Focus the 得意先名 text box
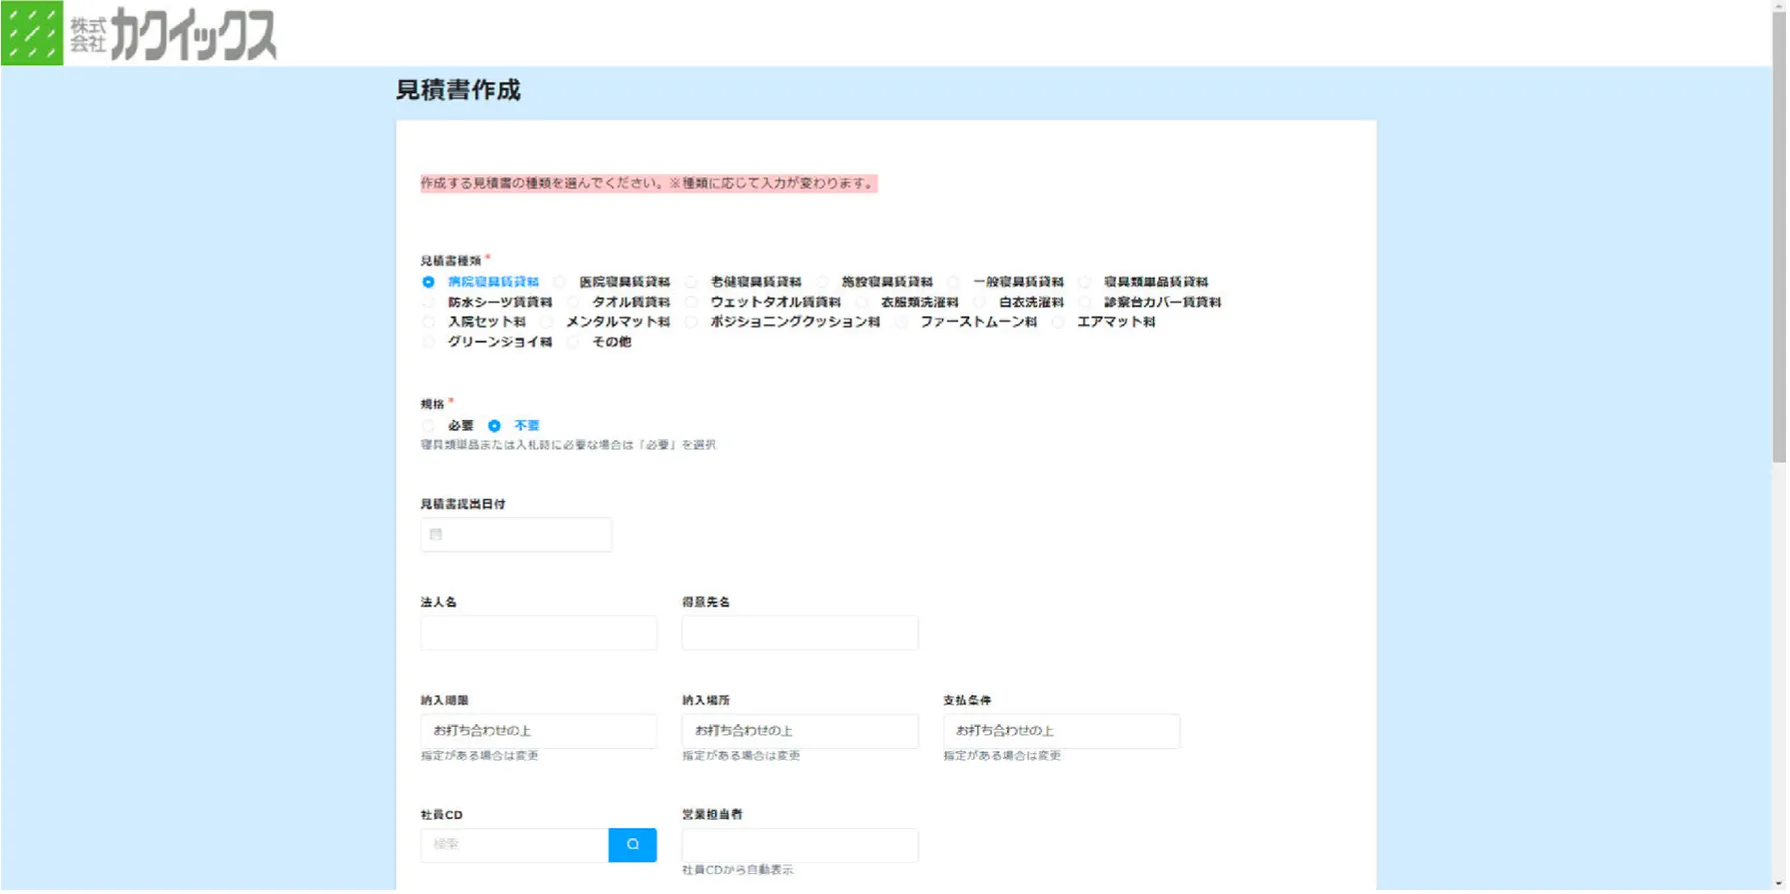 pyautogui.click(x=799, y=633)
